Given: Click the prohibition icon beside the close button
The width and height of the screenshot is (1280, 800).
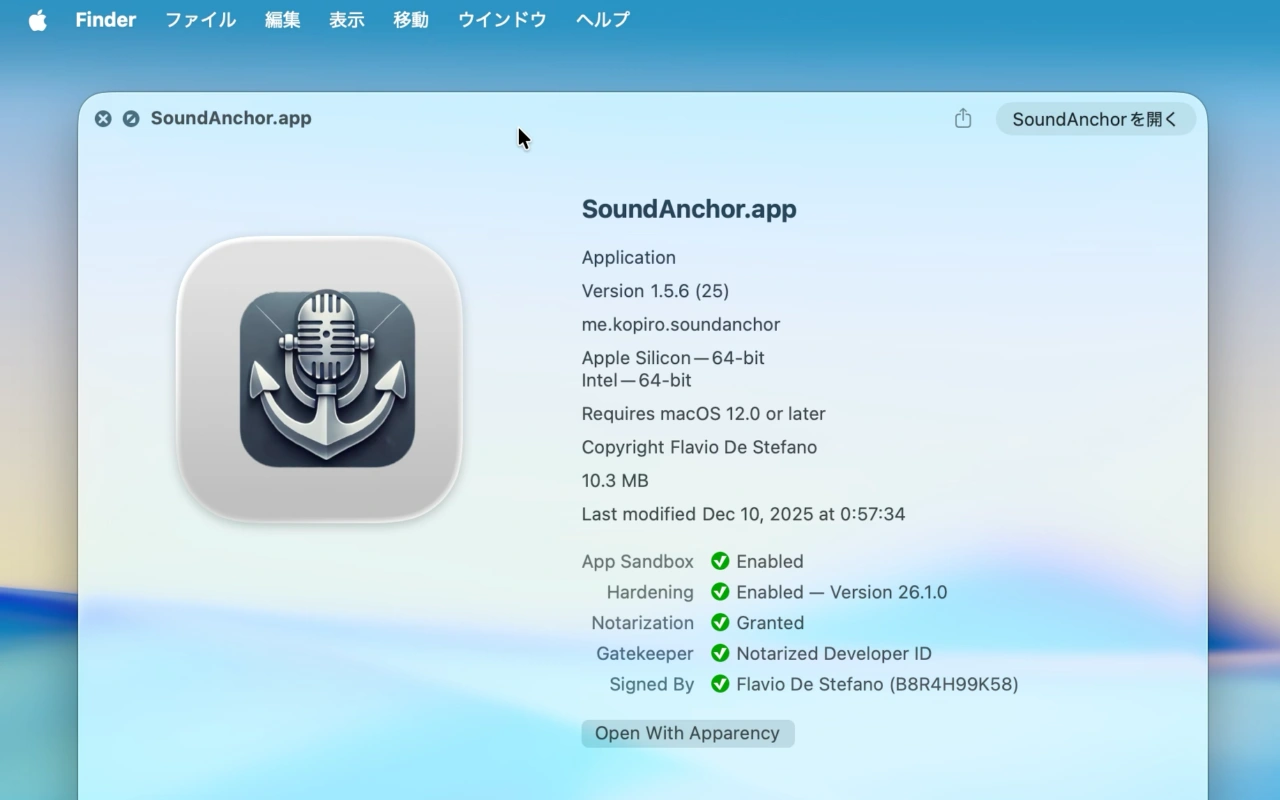Looking at the screenshot, I should pos(131,118).
